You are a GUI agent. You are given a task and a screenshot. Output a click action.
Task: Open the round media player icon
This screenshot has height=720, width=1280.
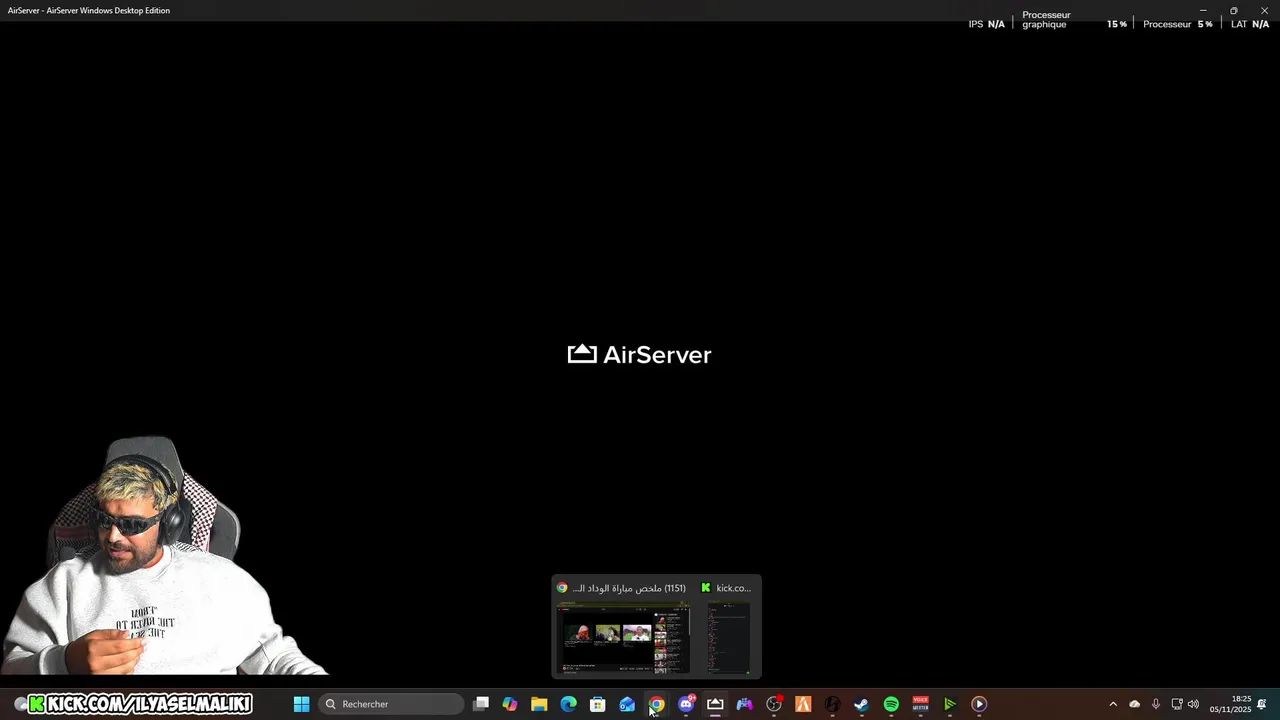tap(979, 704)
